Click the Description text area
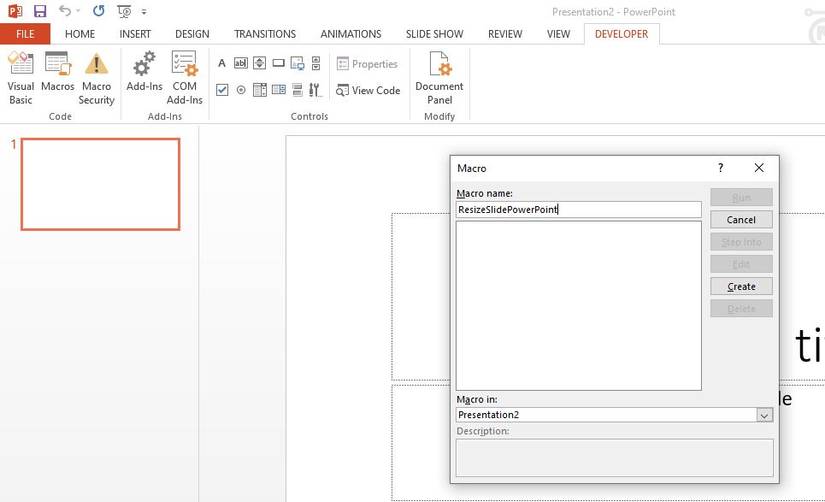The image size is (825, 502). coord(615,458)
